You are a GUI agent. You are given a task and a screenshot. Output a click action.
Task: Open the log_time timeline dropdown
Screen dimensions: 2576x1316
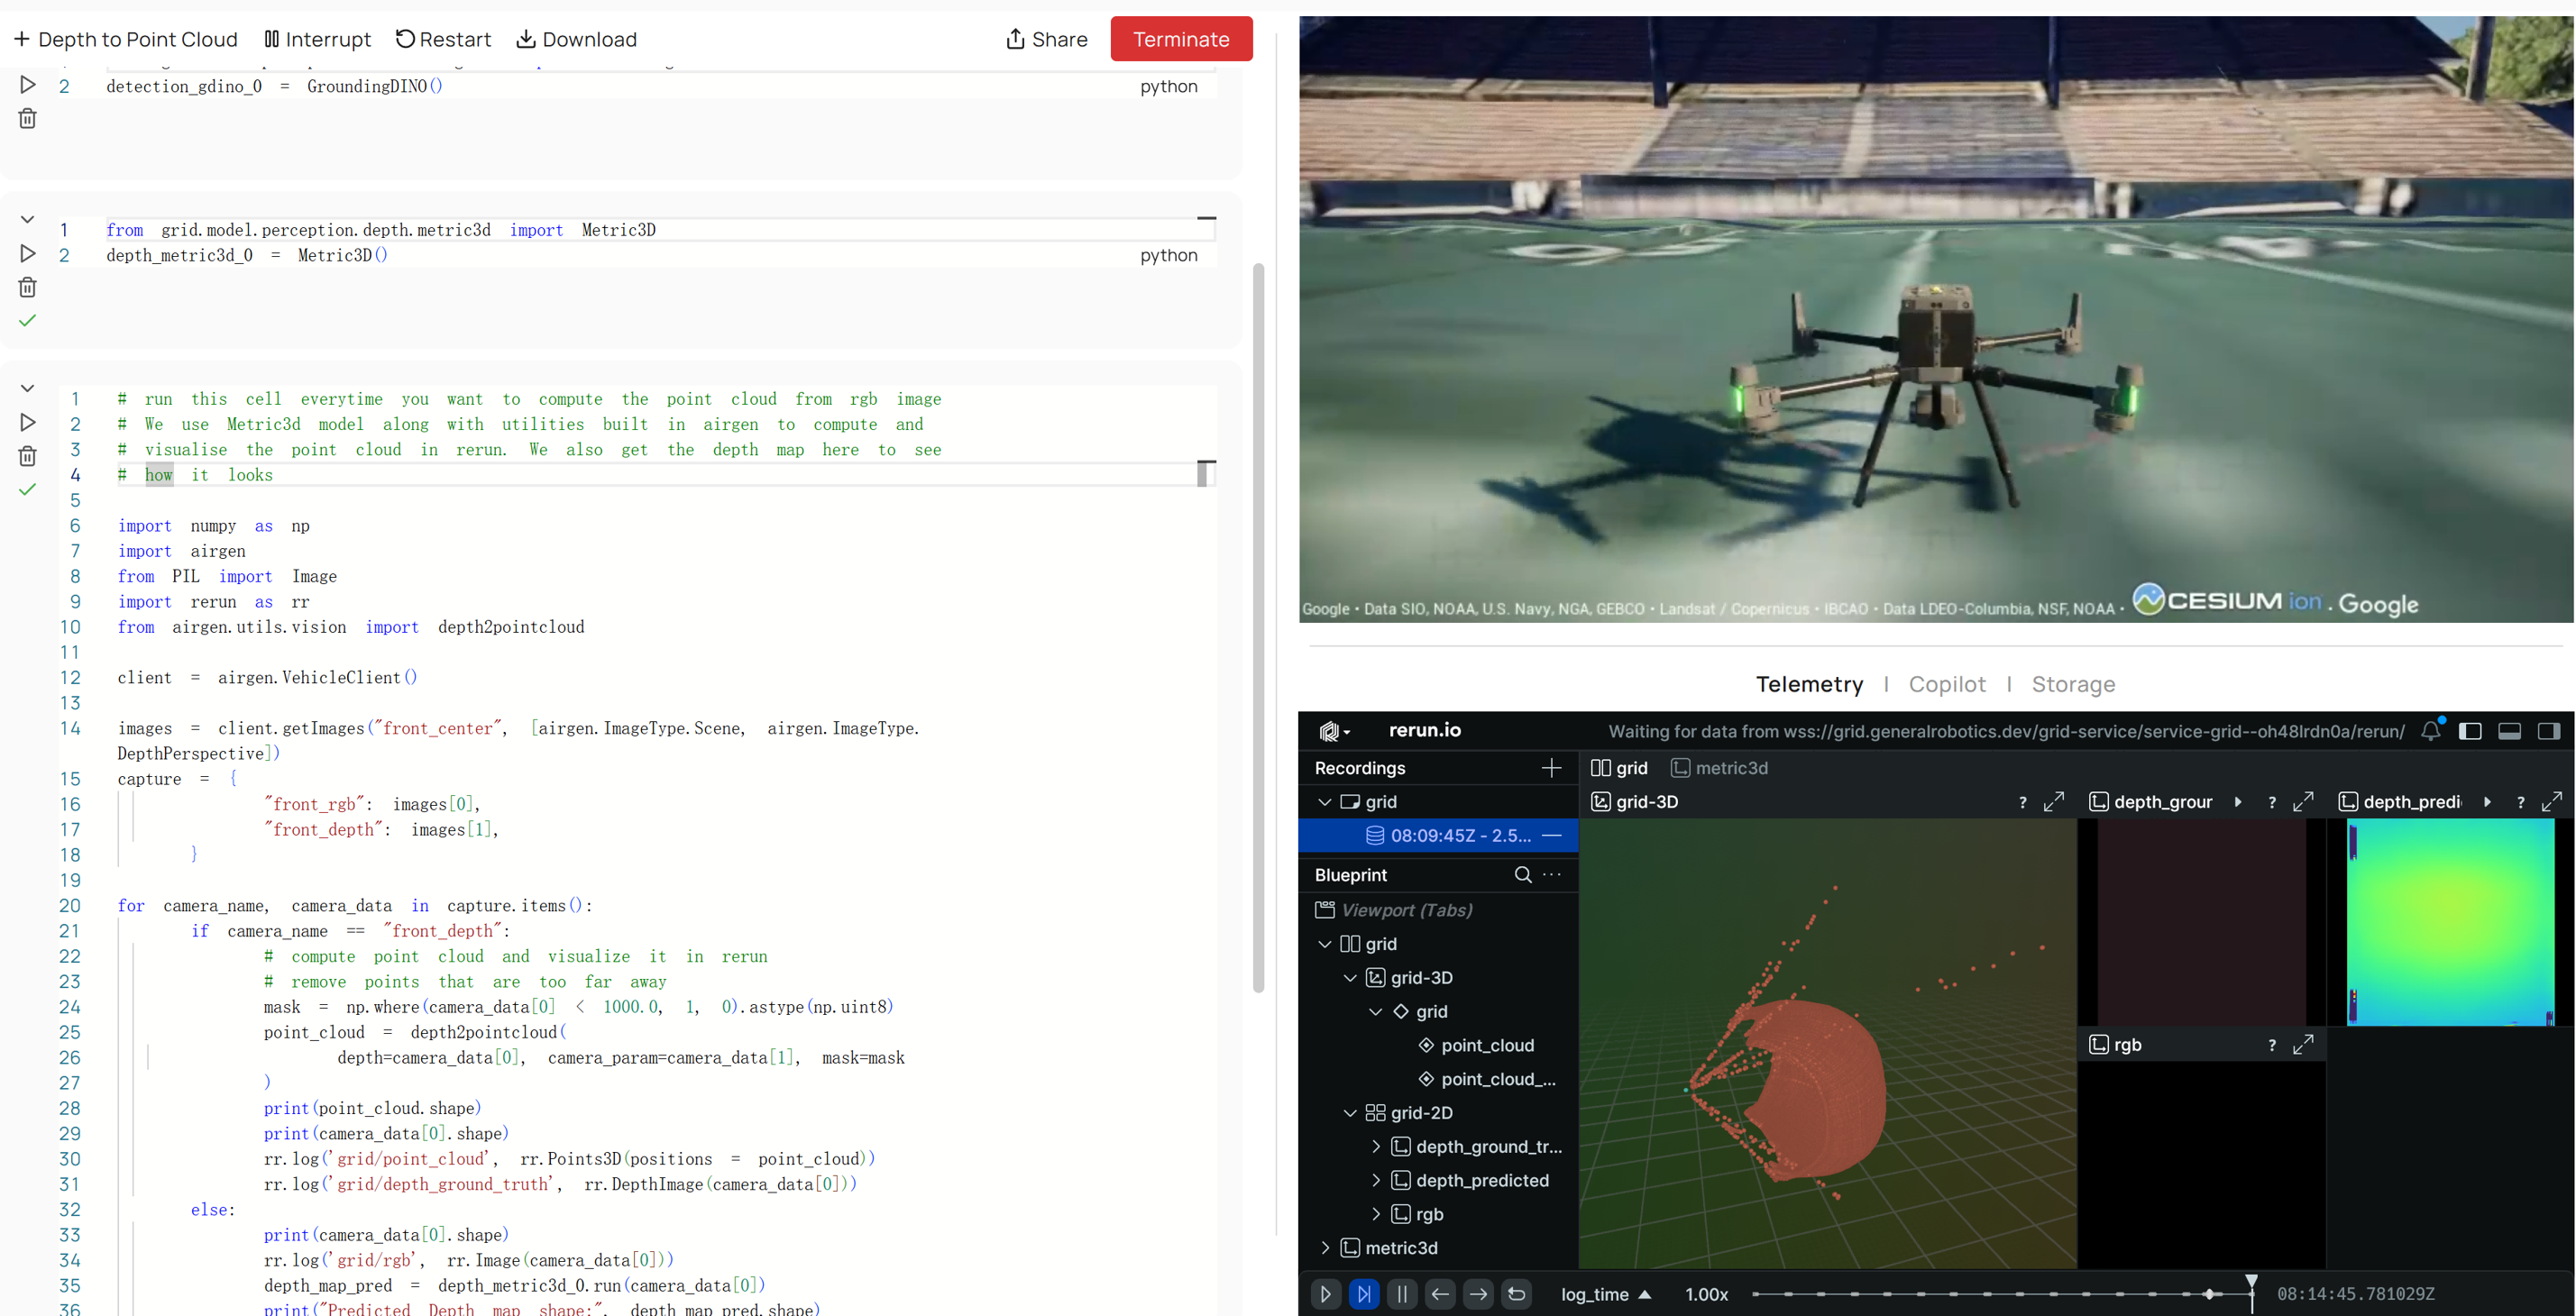click(x=1605, y=1294)
